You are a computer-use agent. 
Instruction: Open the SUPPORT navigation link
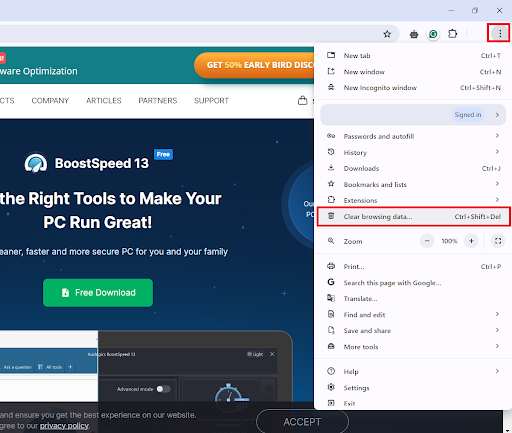pyautogui.click(x=211, y=101)
